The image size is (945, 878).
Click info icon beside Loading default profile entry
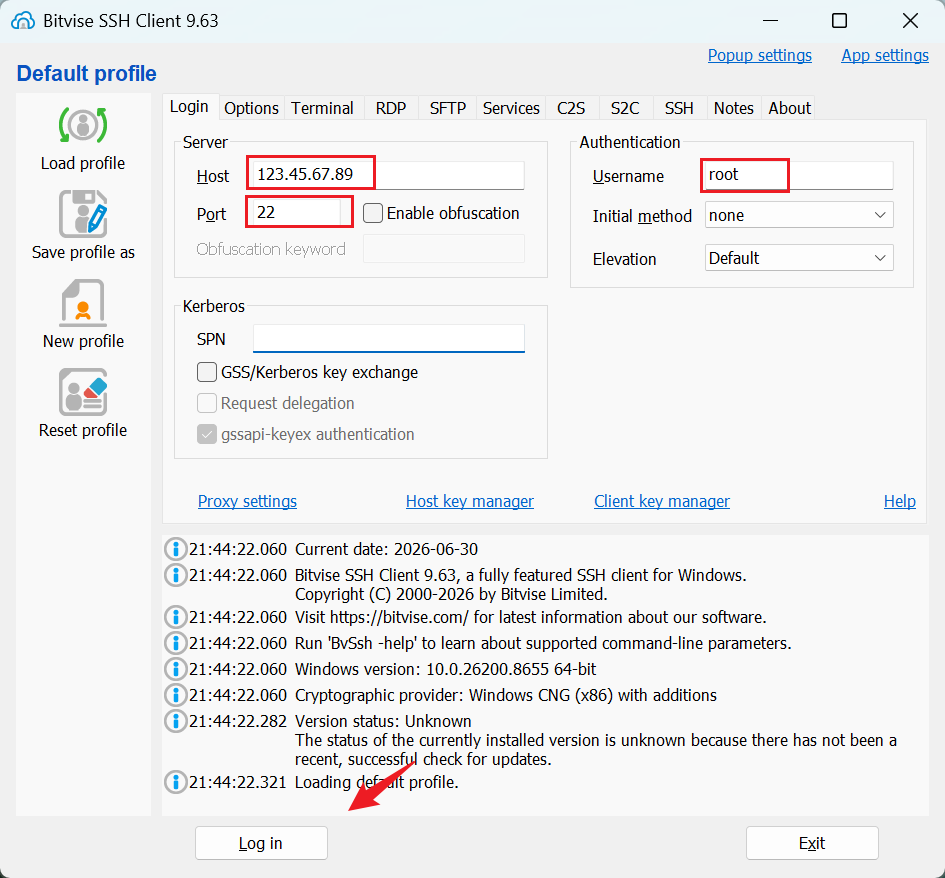pos(175,782)
